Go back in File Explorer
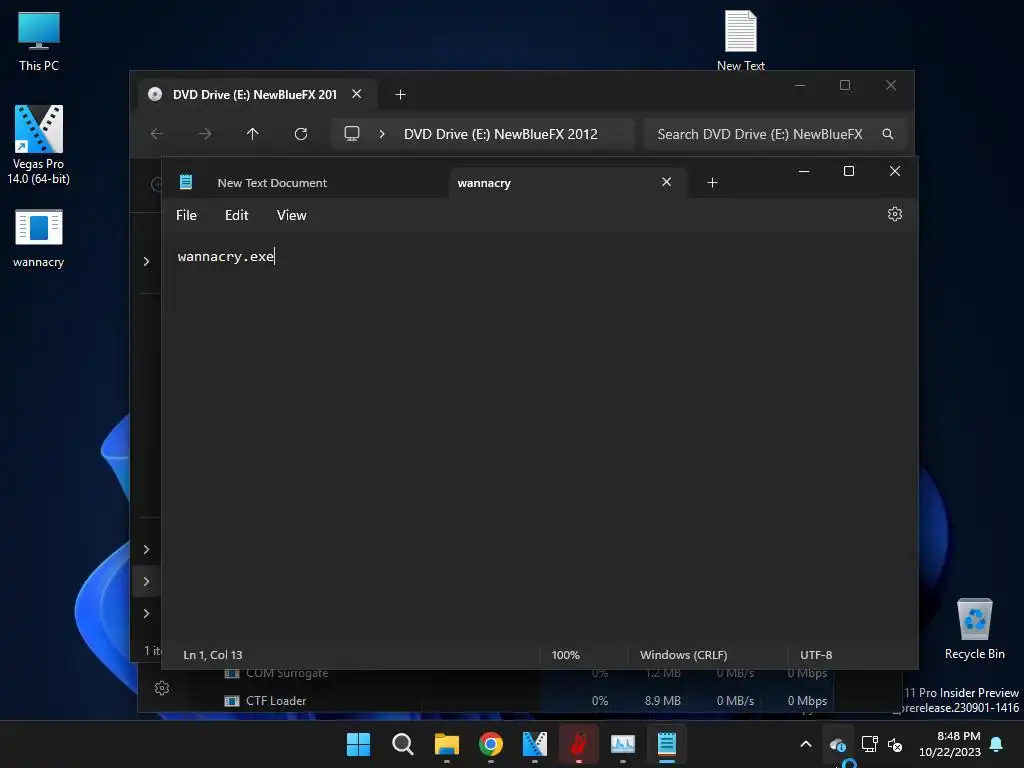Screen dimensions: 1024x768 (157, 134)
